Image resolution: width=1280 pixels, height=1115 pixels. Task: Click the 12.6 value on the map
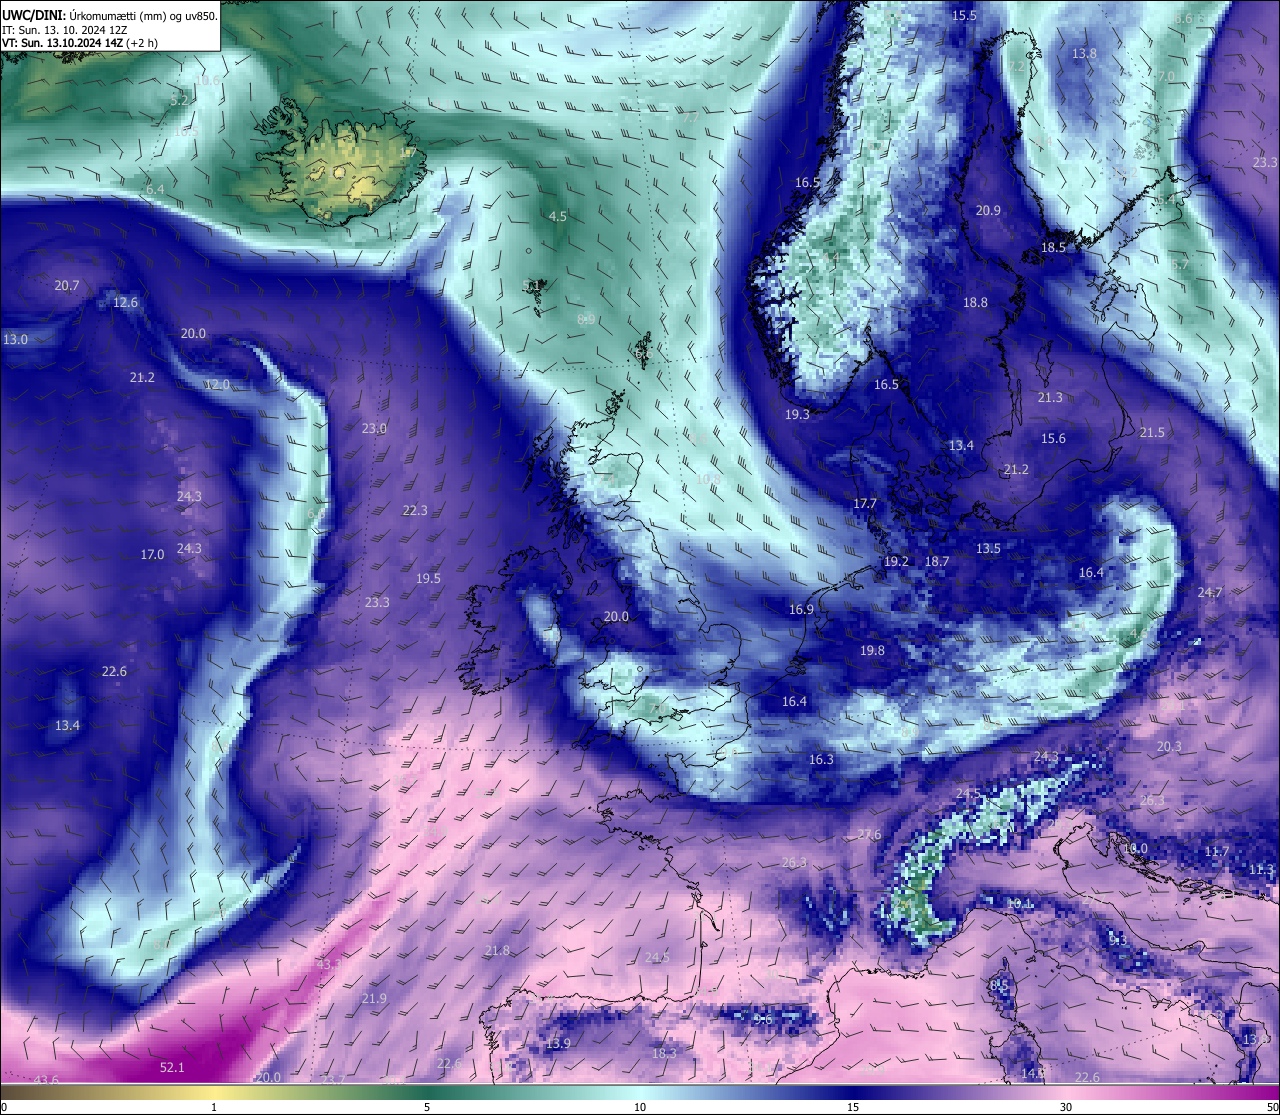125,302
